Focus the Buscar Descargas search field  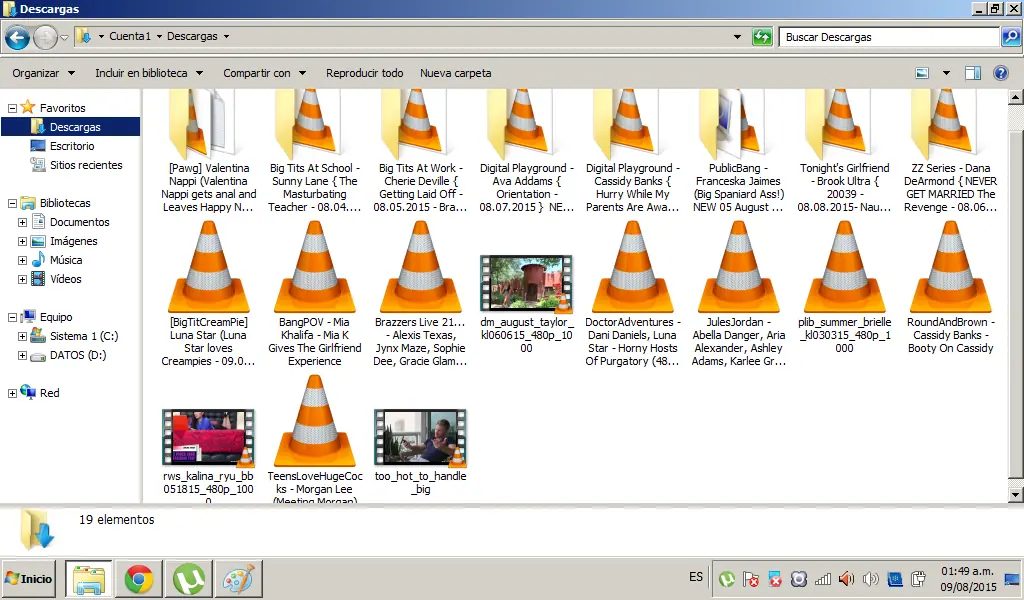point(888,37)
